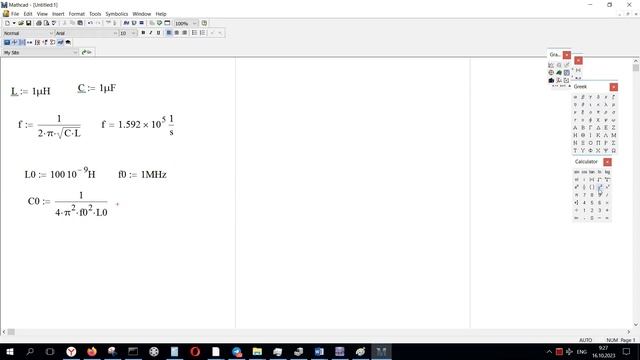Open the Calculus toolbar palette
This screenshot has height=360, width=640.
coord(37,42)
